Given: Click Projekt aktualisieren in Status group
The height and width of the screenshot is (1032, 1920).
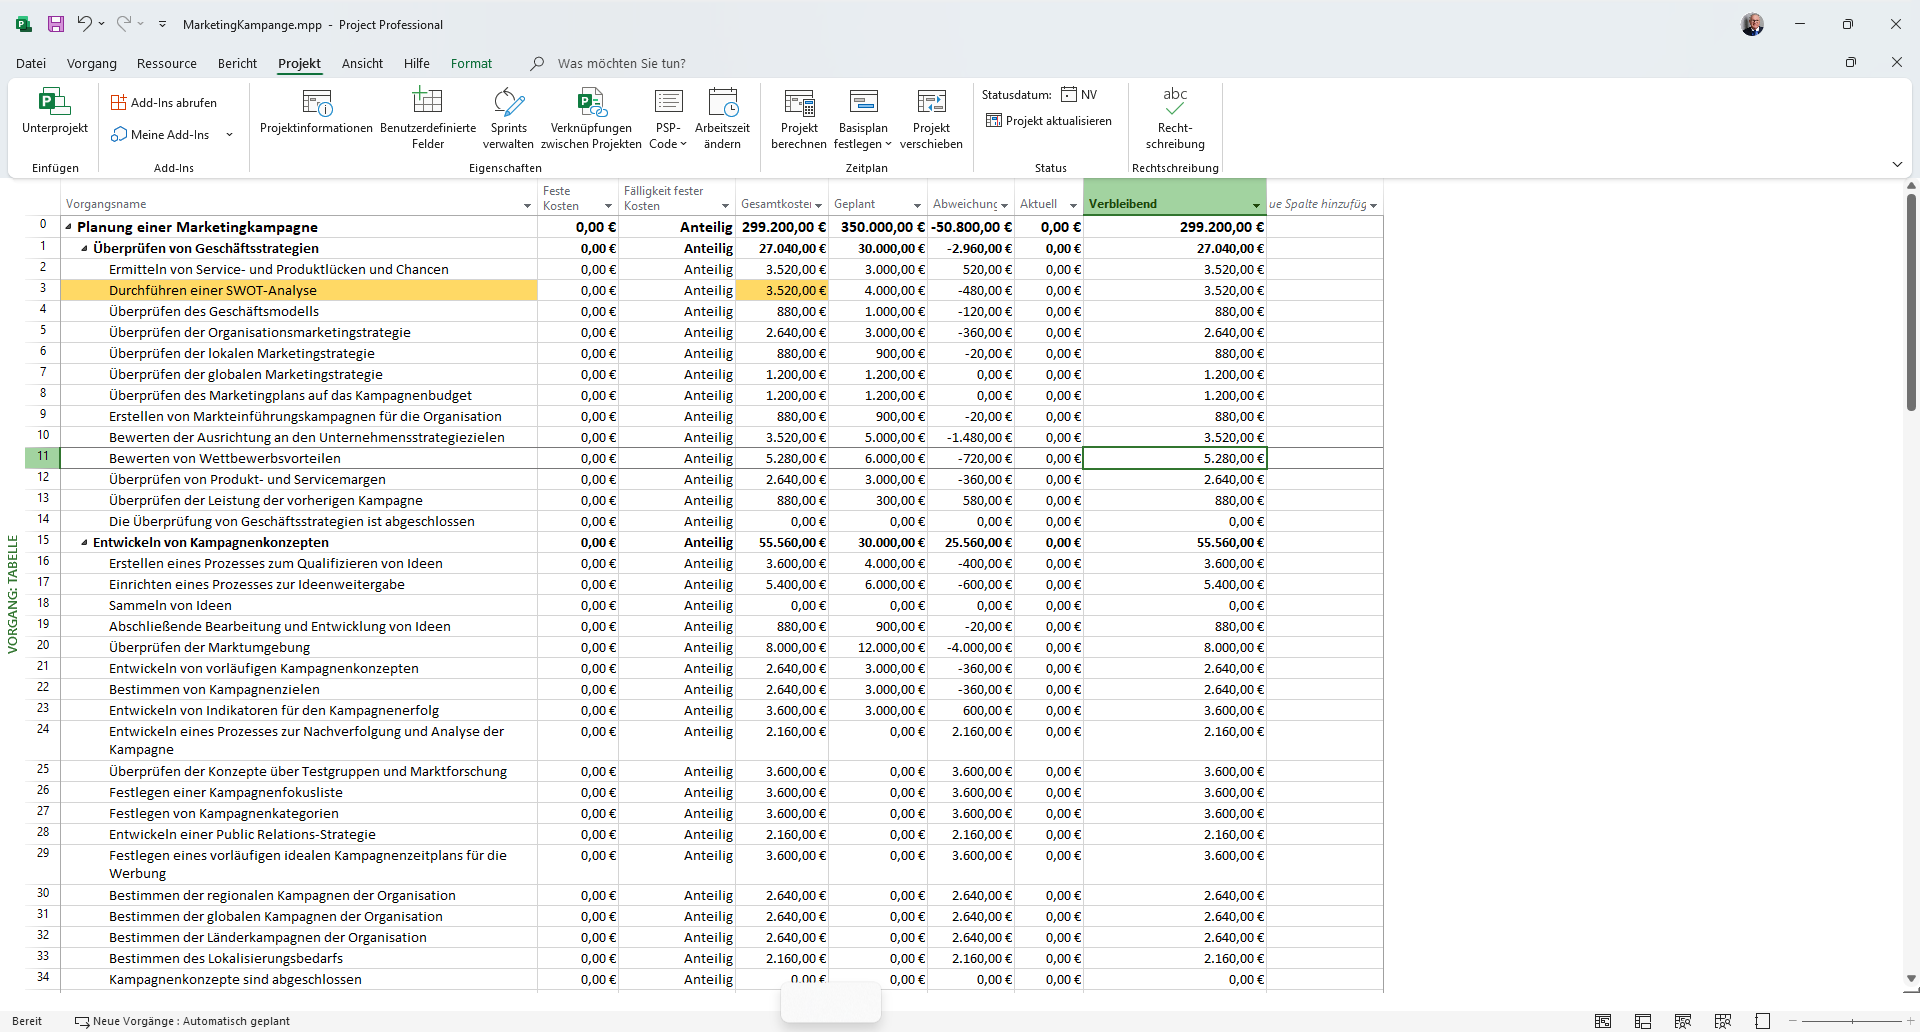Looking at the screenshot, I should tap(1049, 121).
